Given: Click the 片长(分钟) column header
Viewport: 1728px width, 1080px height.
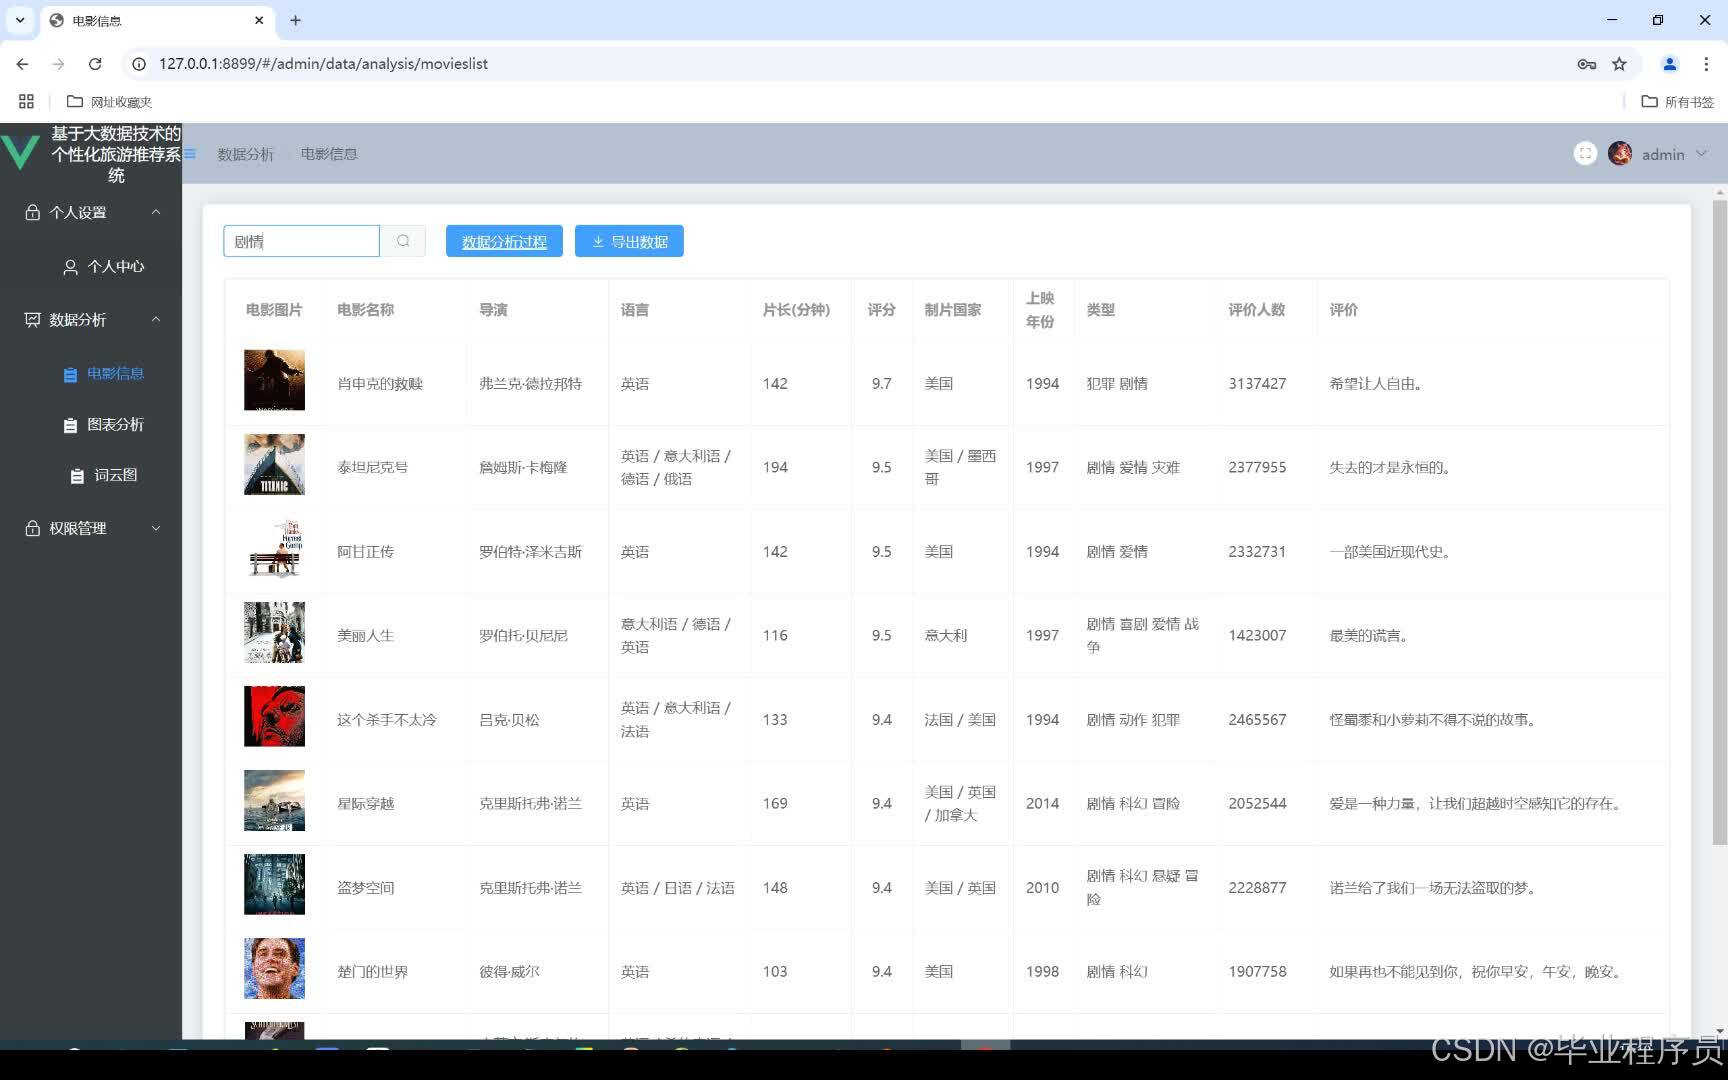Looking at the screenshot, I should point(796,310).
